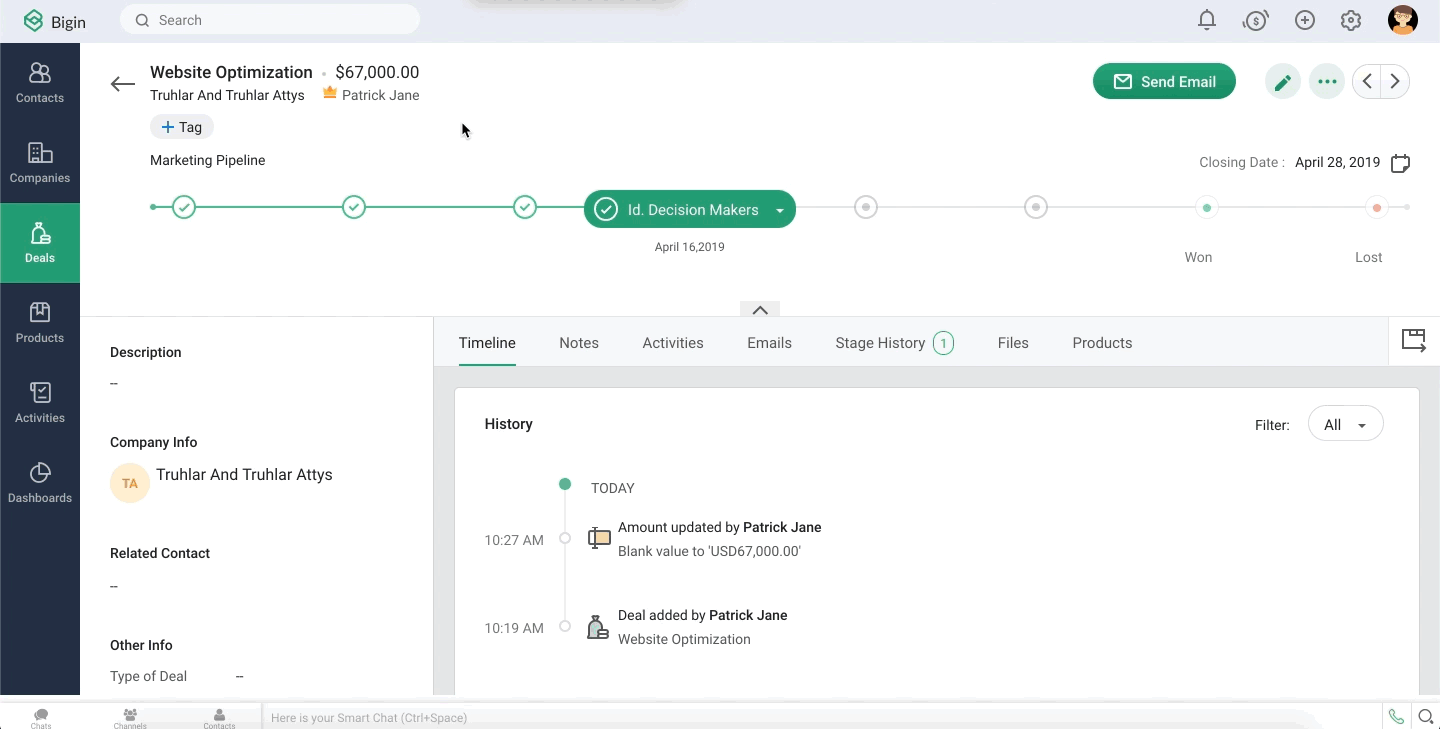Open the History filter All dropdown
The image size is (1440, 729).
1345,425
